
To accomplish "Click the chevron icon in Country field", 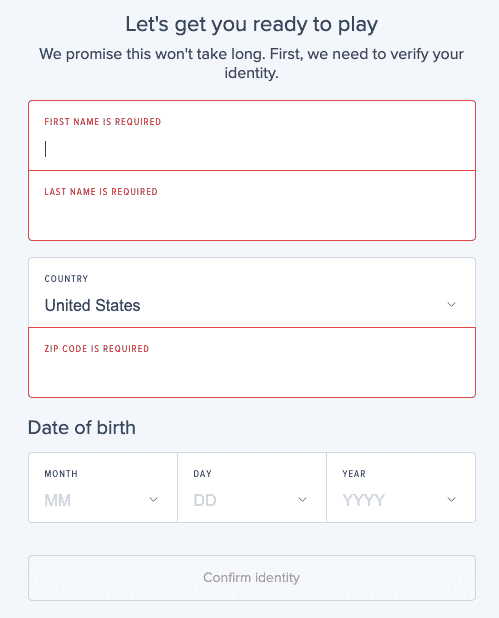I will point(451,304).
